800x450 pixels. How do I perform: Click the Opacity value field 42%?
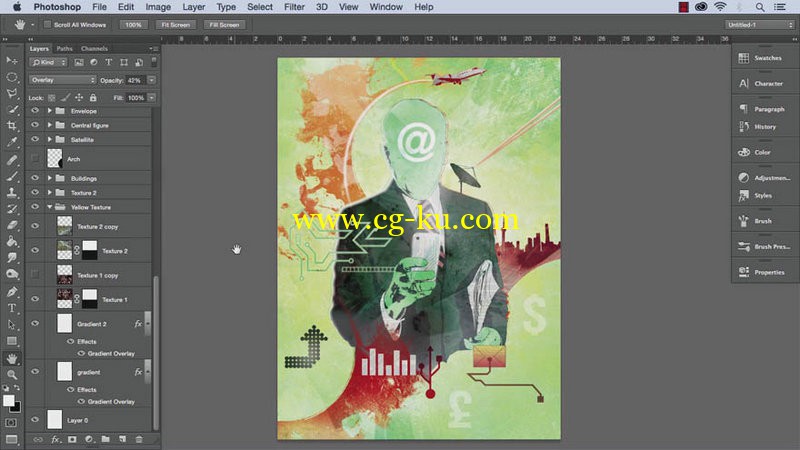135,80
